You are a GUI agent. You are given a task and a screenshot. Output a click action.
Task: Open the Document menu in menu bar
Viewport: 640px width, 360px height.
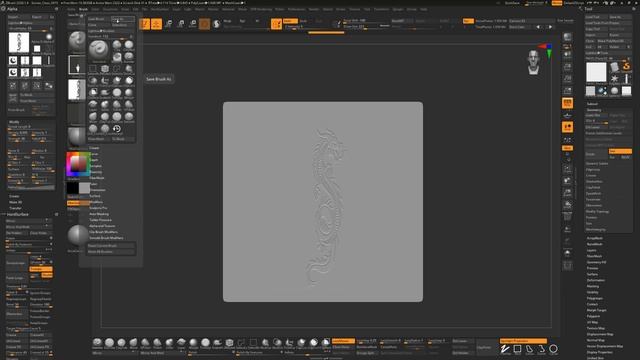click(x=110, y=9)
